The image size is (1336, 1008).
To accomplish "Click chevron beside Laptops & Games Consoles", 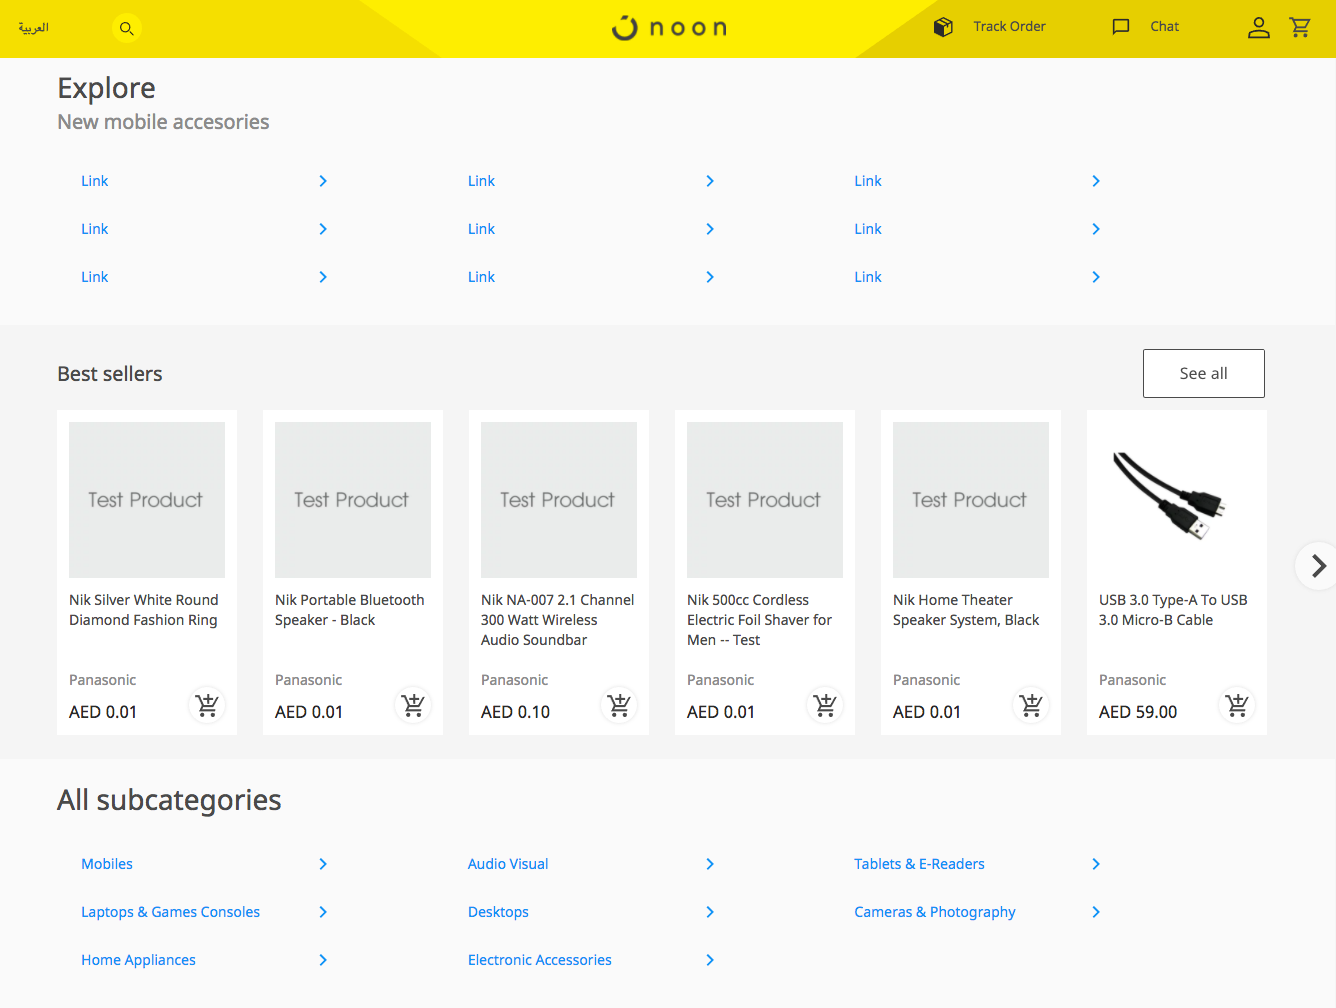I will 323,912.
